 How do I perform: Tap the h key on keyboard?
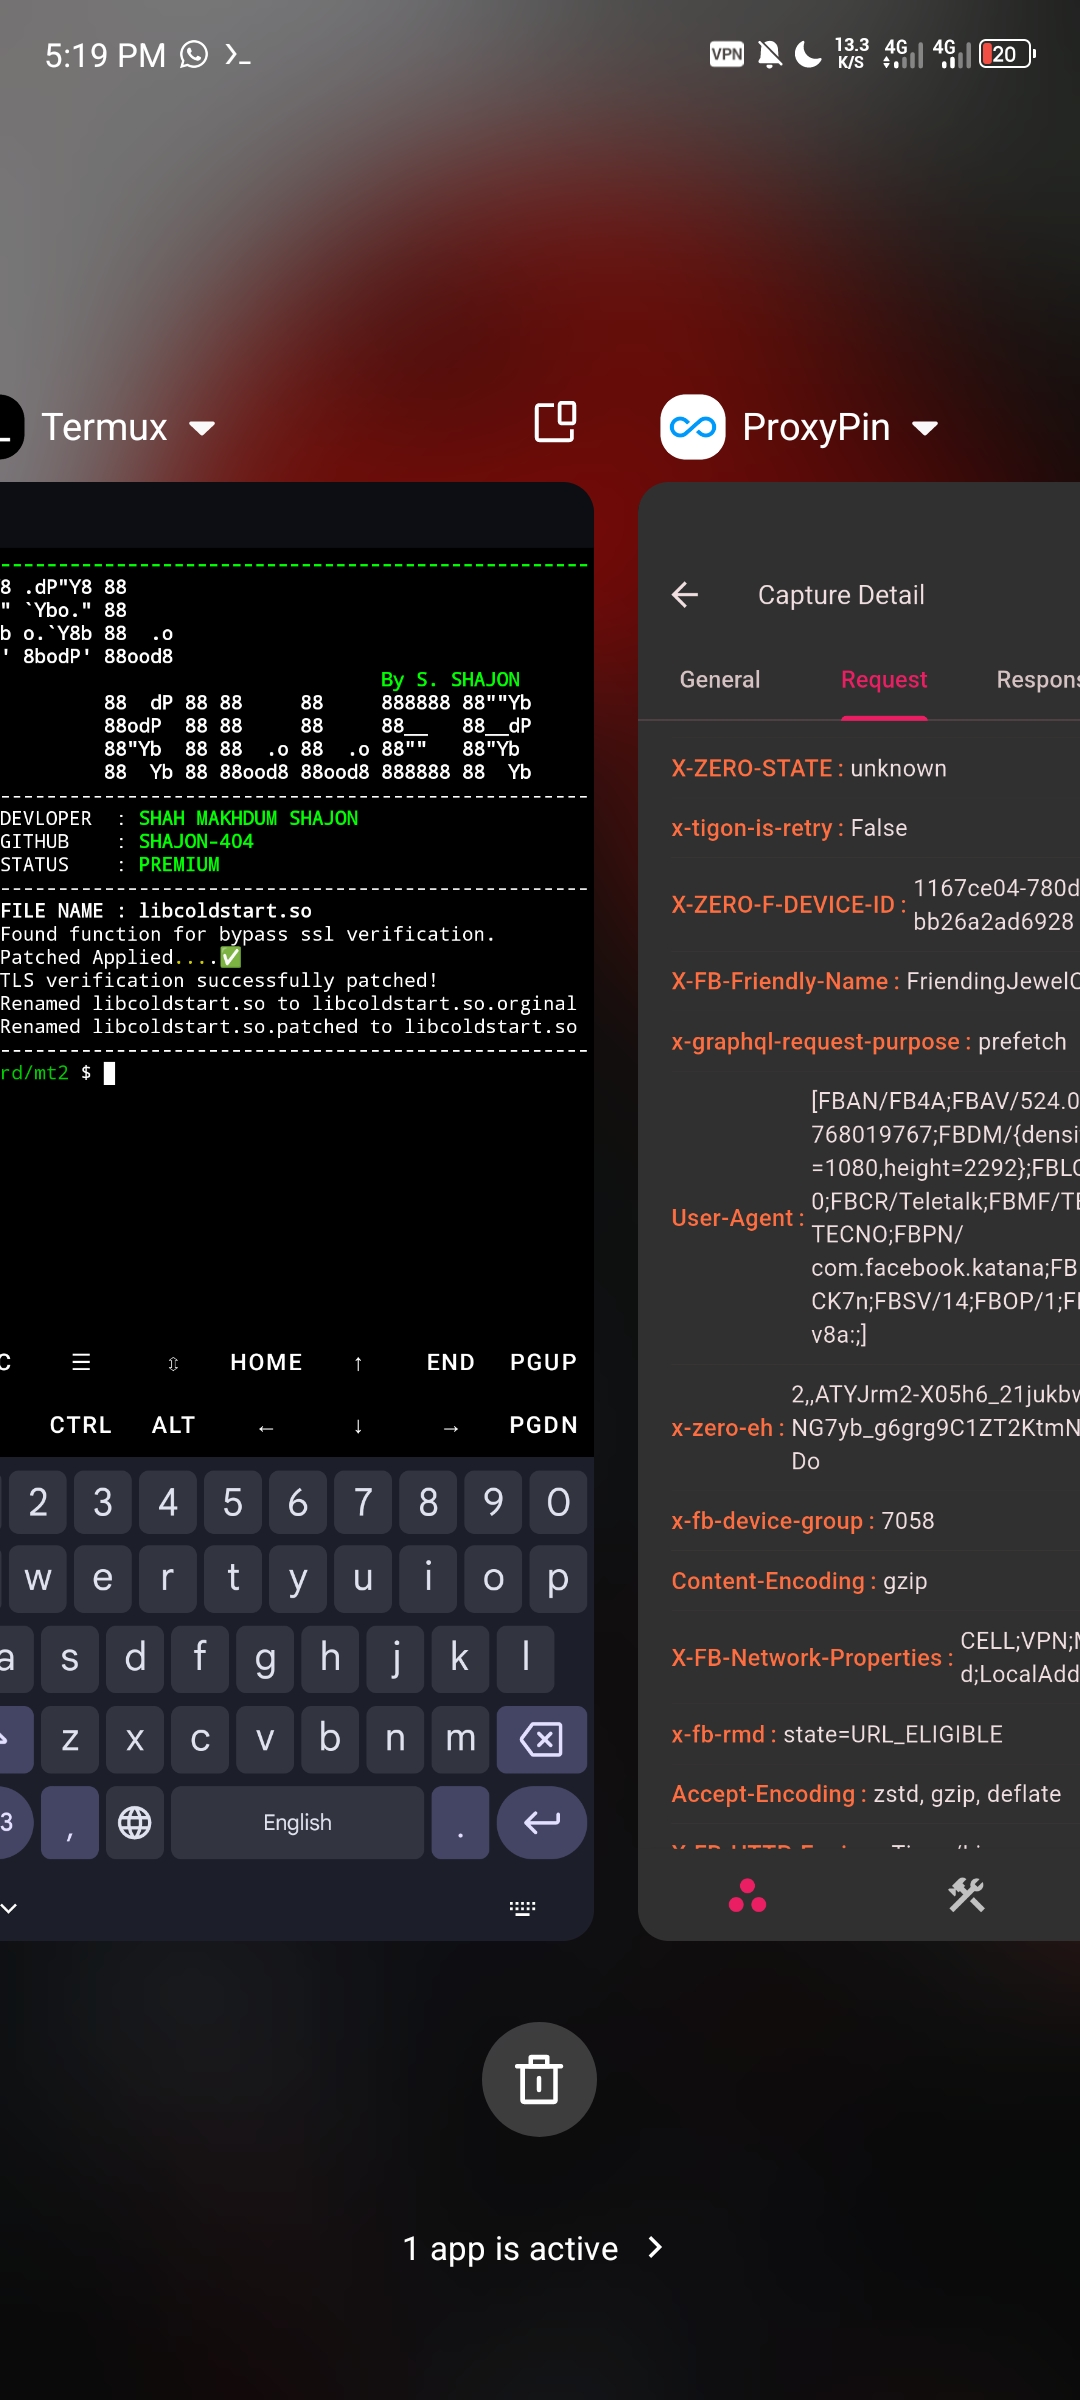click(330, 1658)
